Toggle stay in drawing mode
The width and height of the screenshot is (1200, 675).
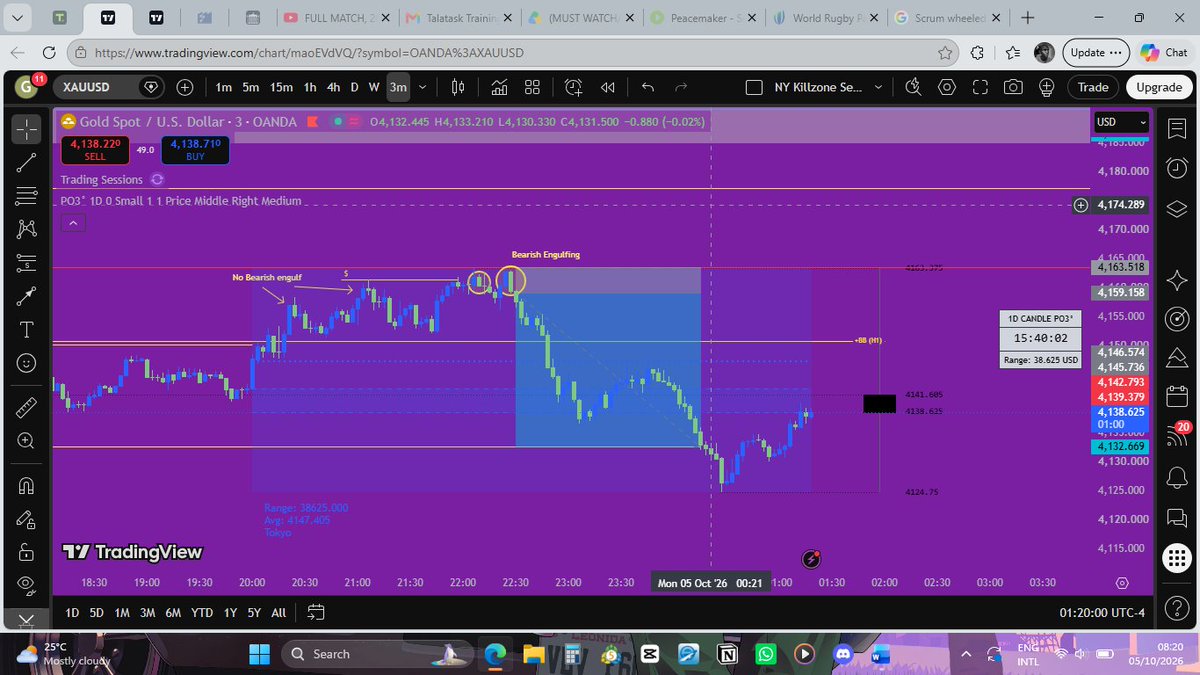click(x=26, y=519)
